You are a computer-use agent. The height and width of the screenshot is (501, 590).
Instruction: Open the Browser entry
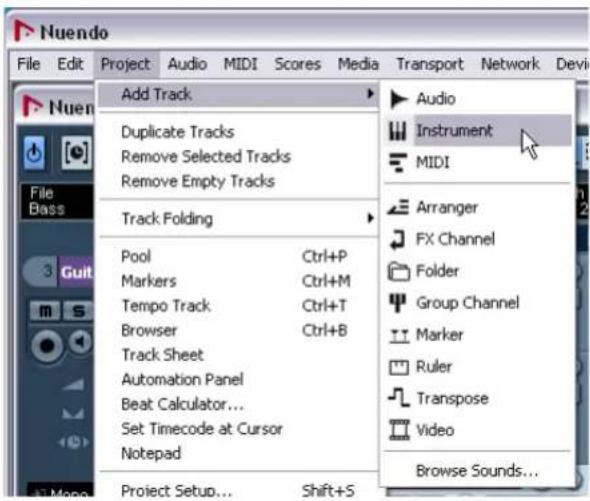[x=238, y=330]
